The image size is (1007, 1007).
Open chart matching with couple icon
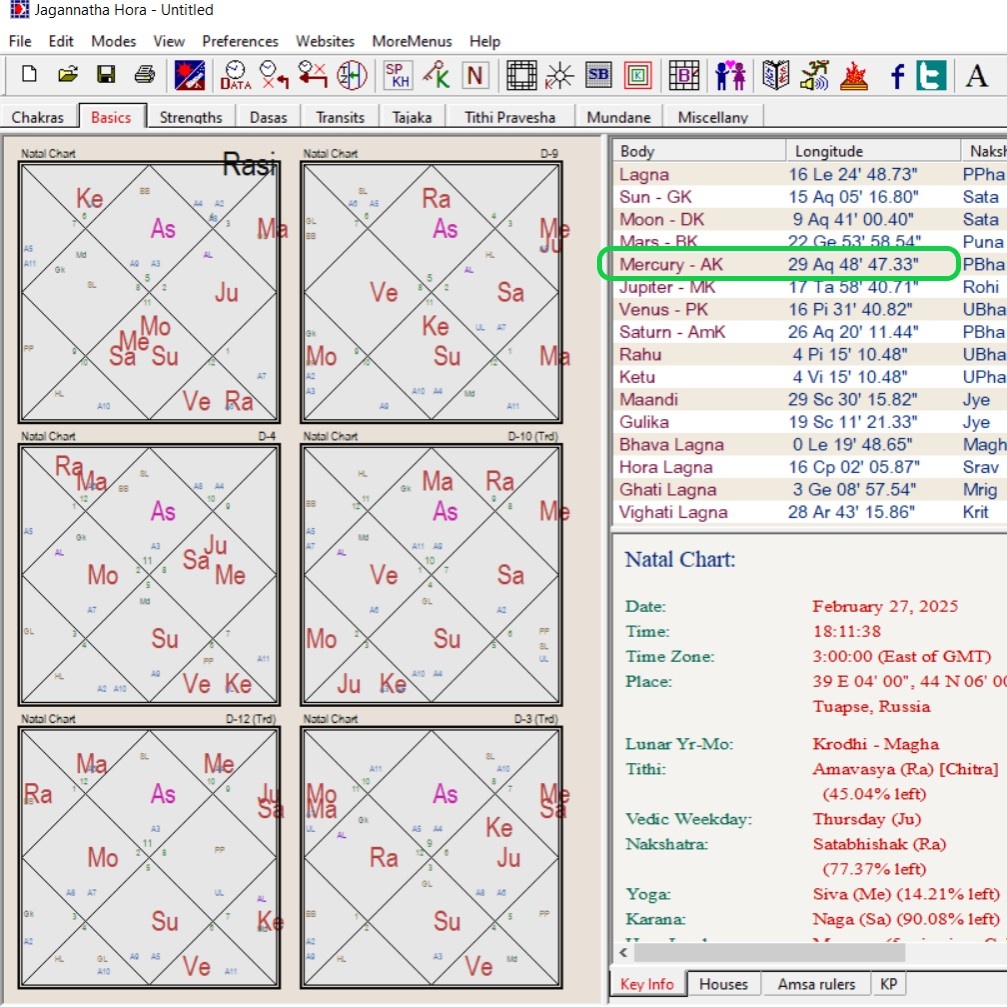(730, 75)
